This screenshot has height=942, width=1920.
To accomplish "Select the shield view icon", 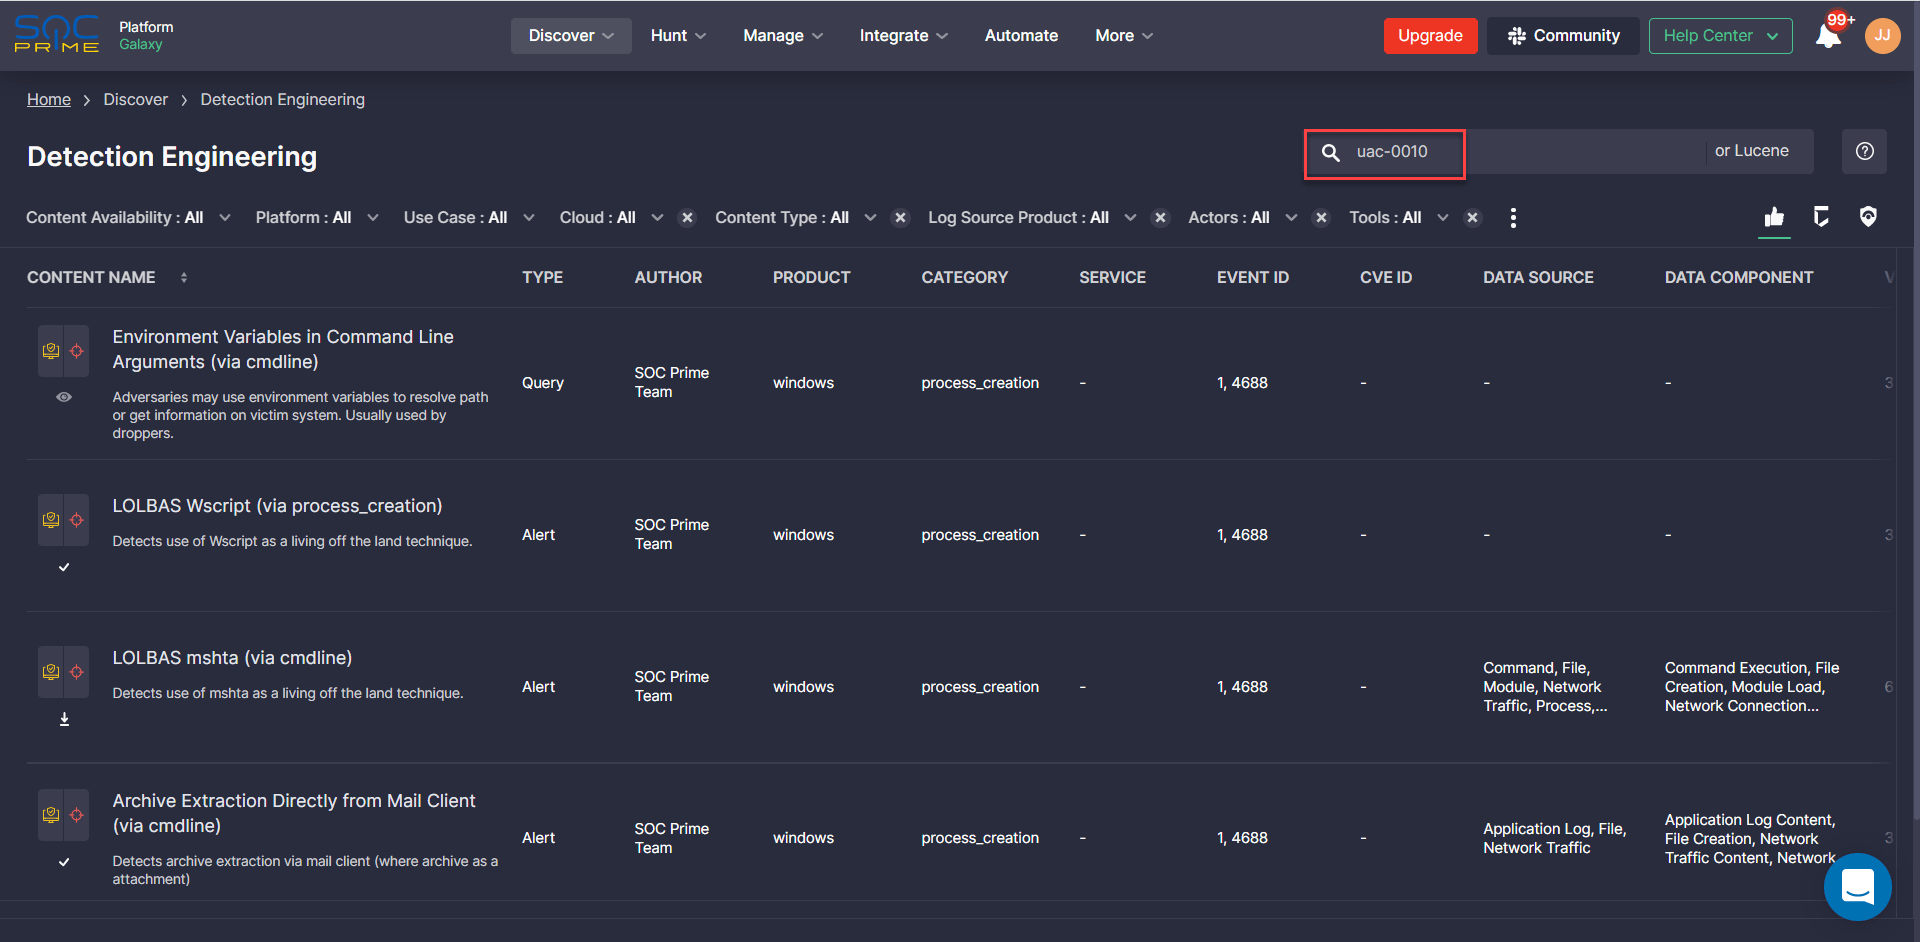I will click(1868, 217).
